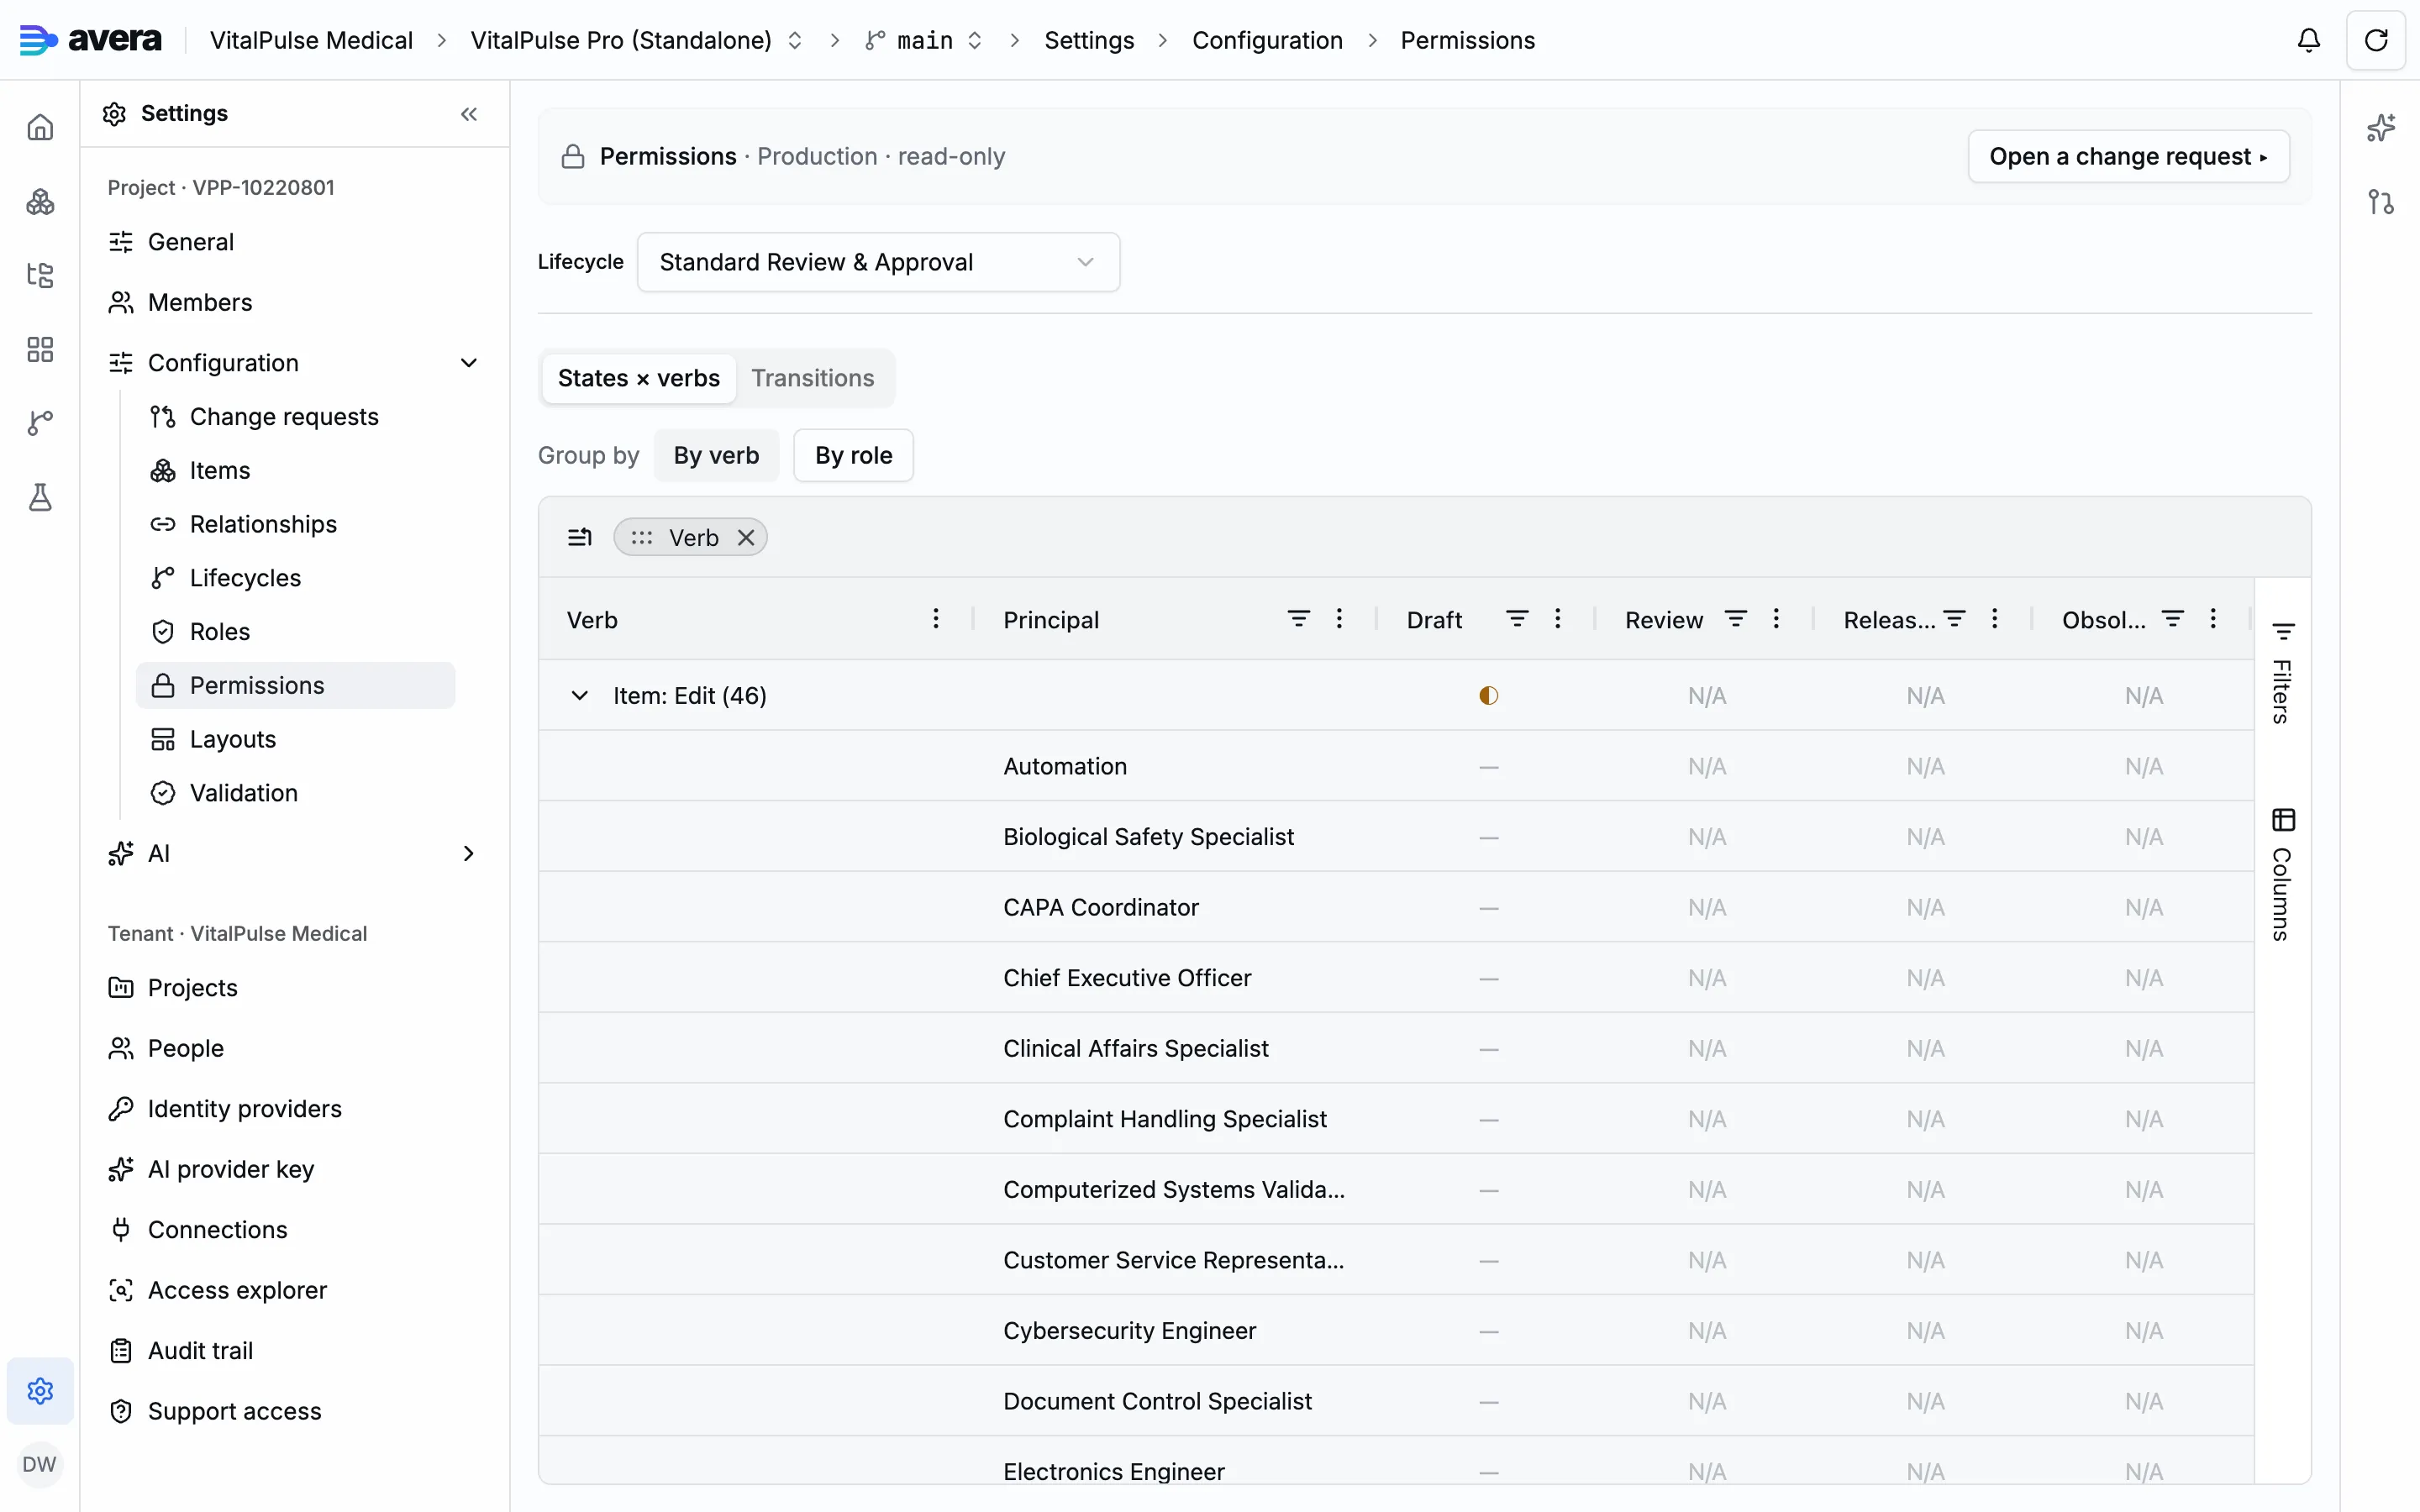Screen dimensions: 2420x1512
Task: Open the Audit trail page
Action: 296,1350
